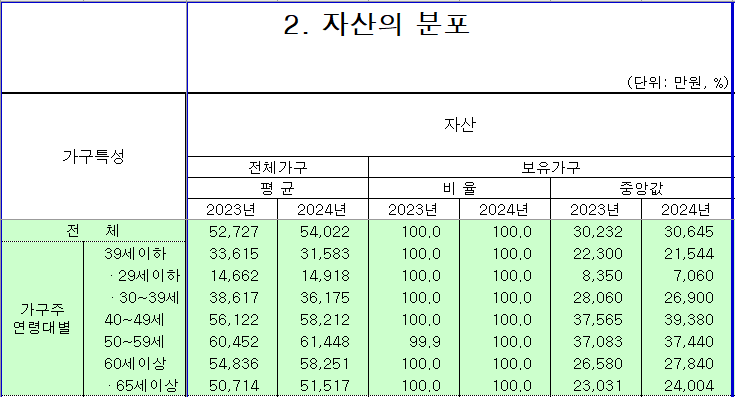
Task: Click the cell with value 38,617
Action: point(232,298)
